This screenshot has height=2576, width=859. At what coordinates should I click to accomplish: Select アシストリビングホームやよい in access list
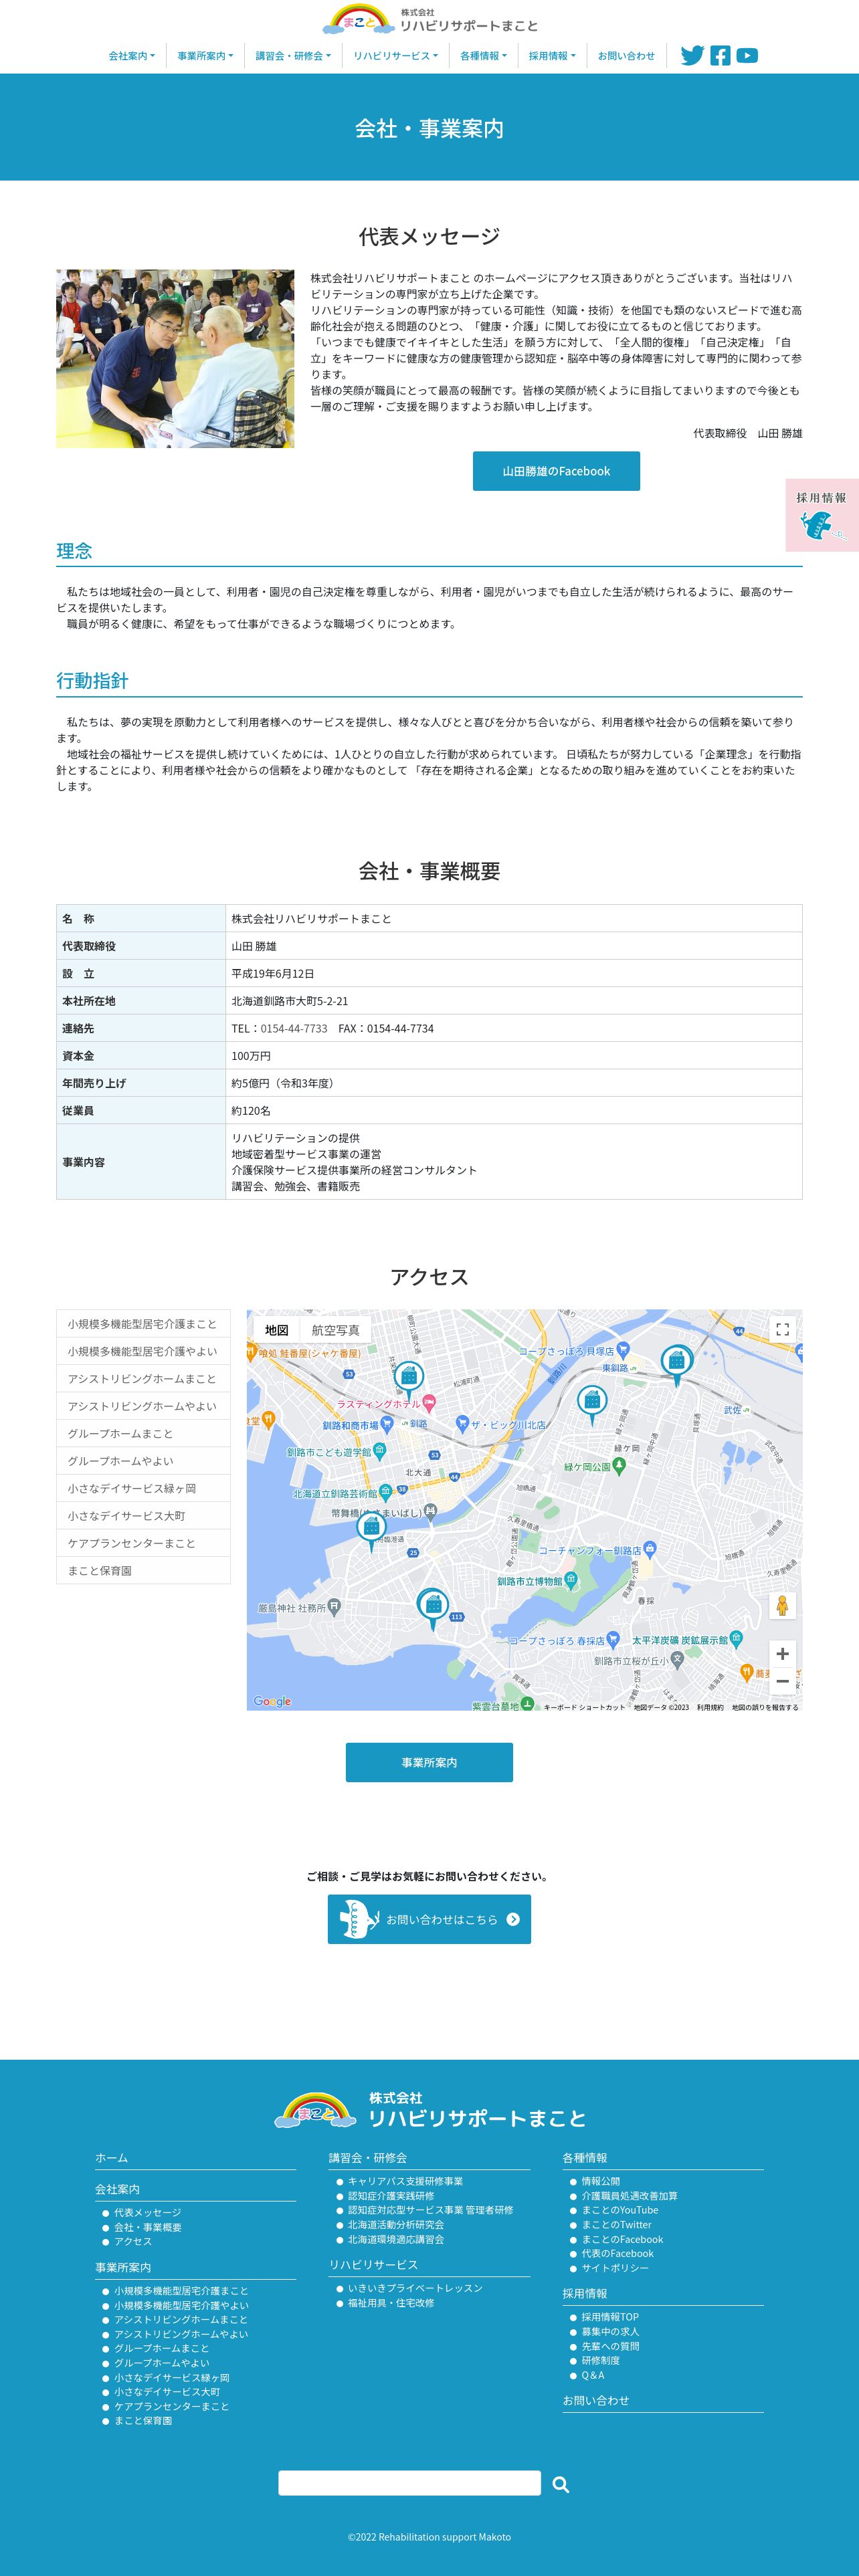pos(143,1406)
